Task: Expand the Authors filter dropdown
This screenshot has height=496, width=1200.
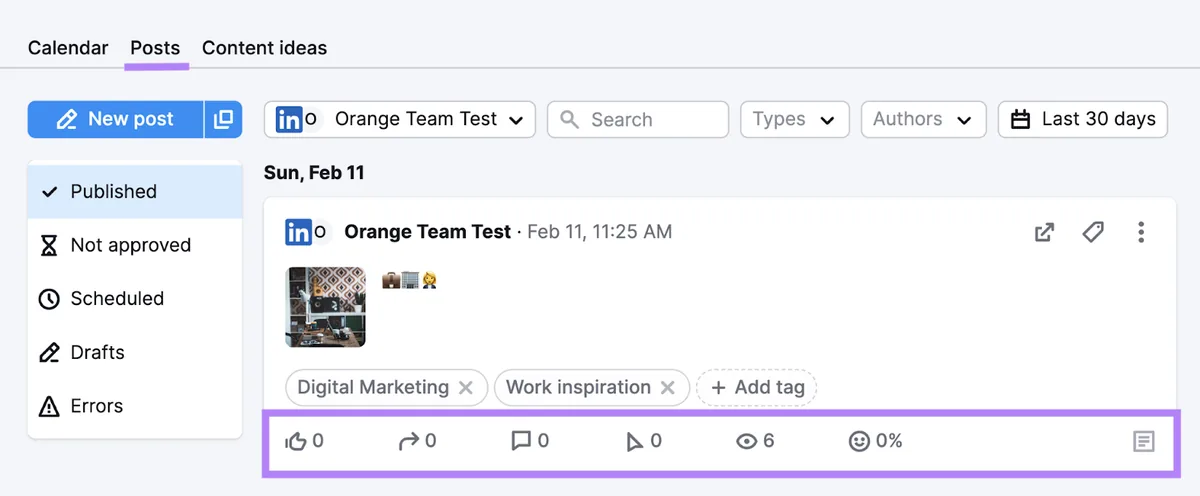Action: pos(923,119)
